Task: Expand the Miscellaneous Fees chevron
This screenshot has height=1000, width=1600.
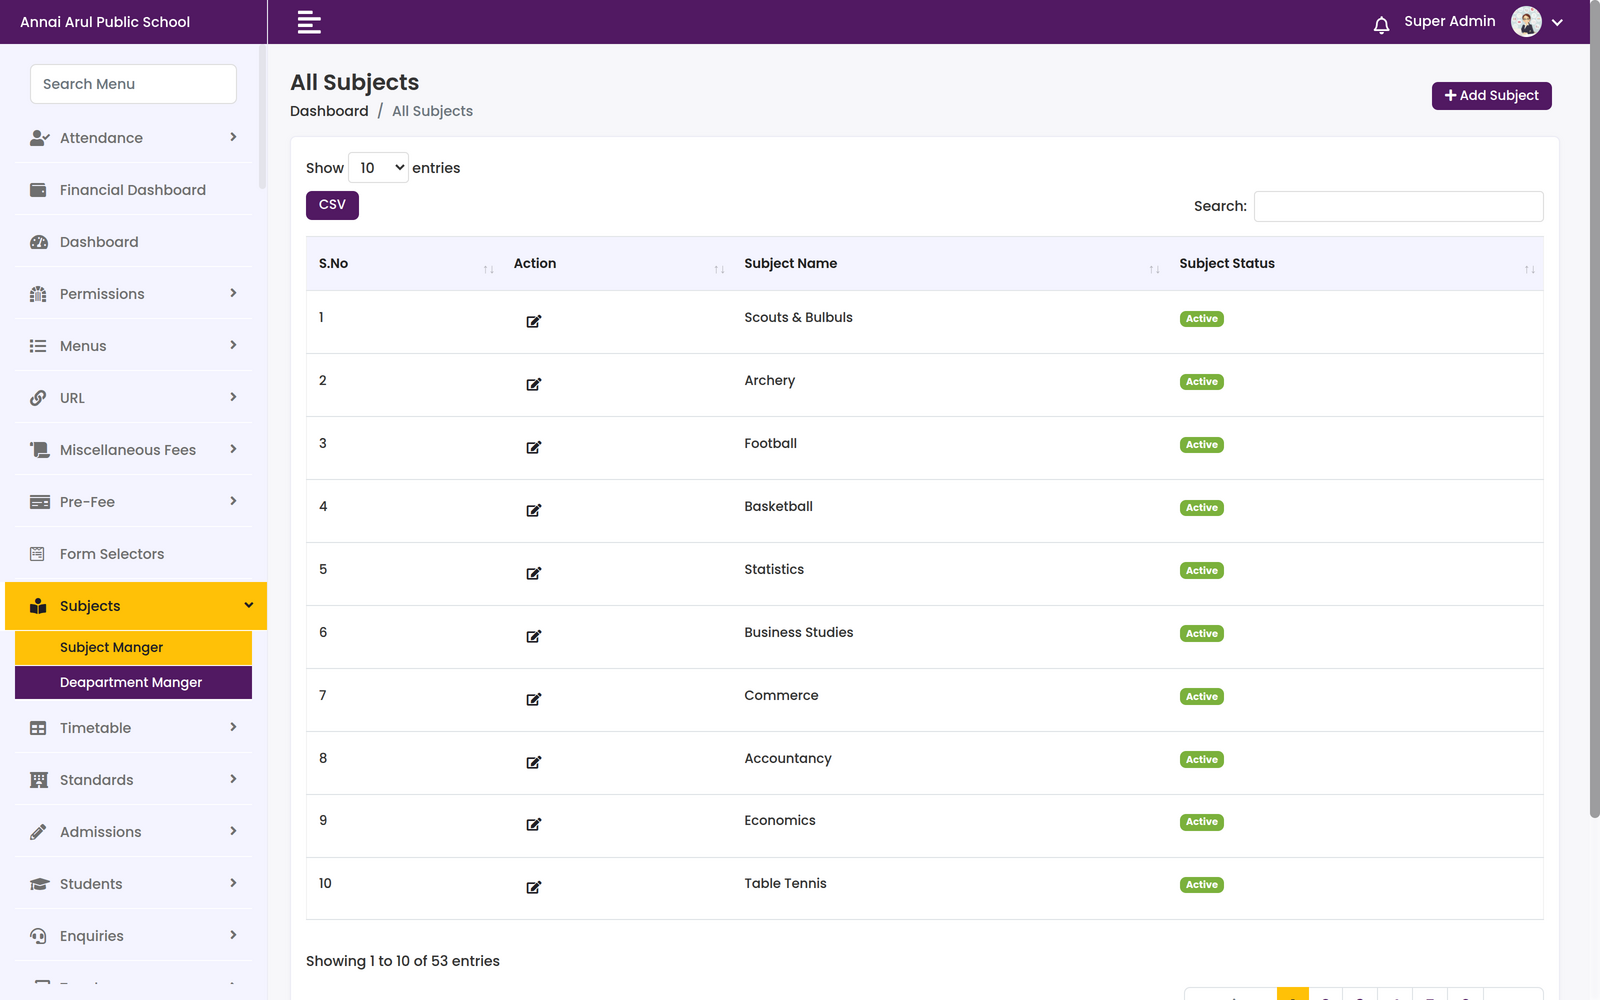Action: click(x=233, y=449)
